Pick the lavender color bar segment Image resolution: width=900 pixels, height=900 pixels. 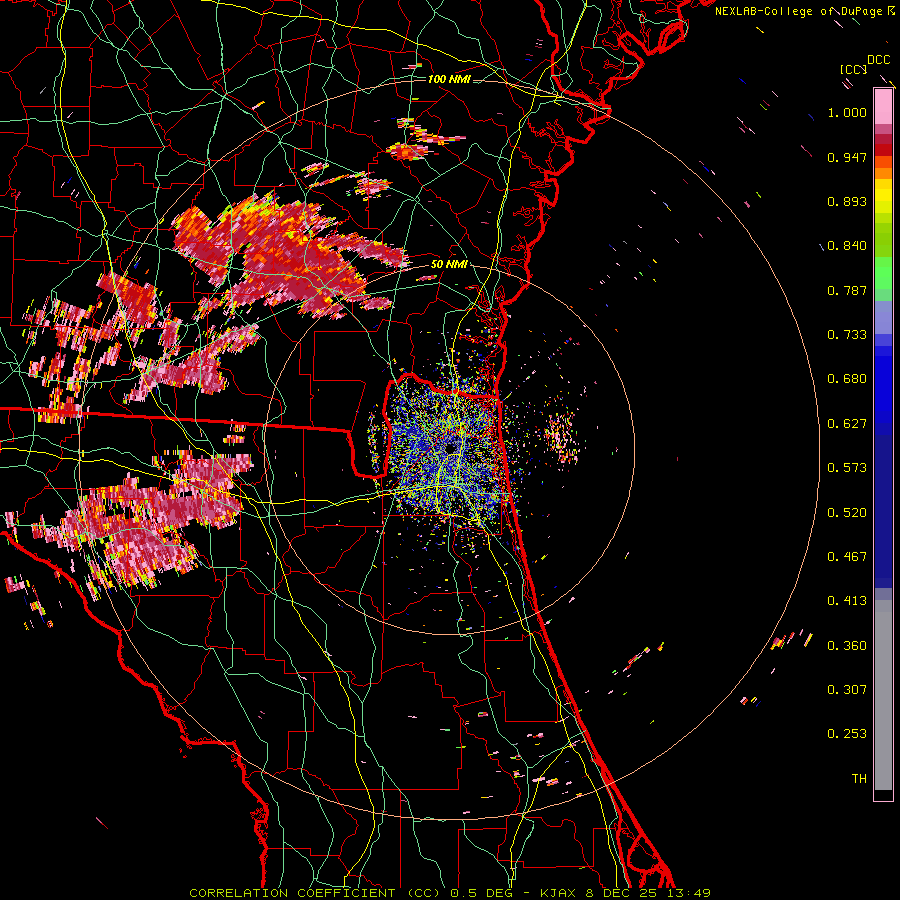[x=883, y=318]
